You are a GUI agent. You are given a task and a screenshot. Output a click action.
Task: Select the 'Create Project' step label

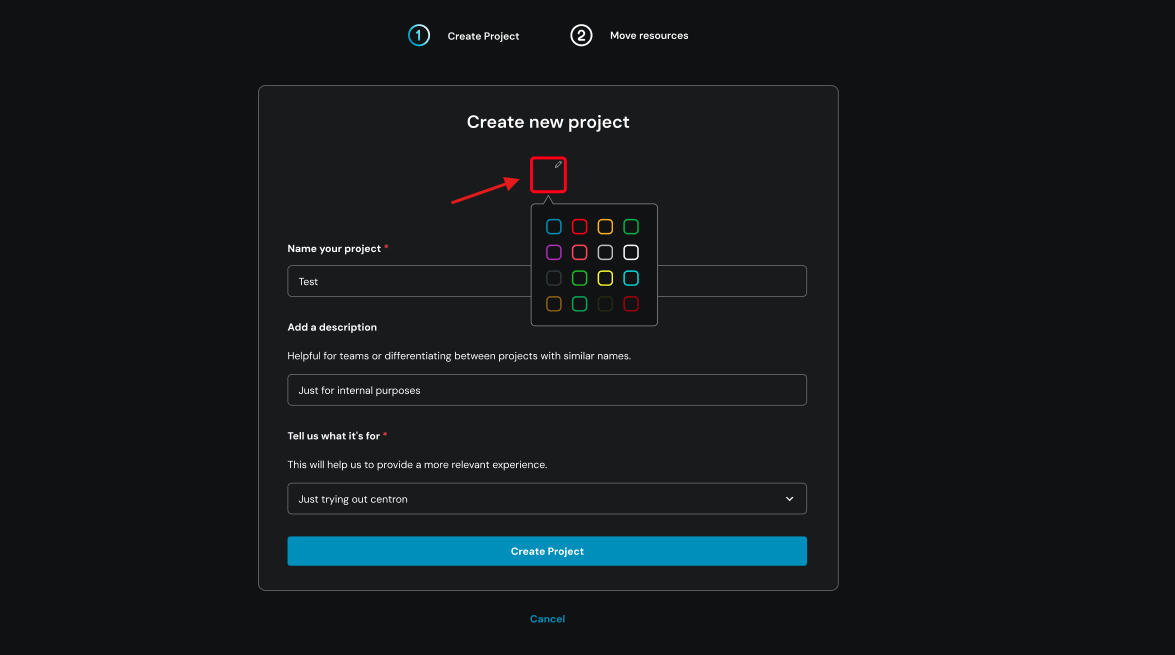coord(483,36)
